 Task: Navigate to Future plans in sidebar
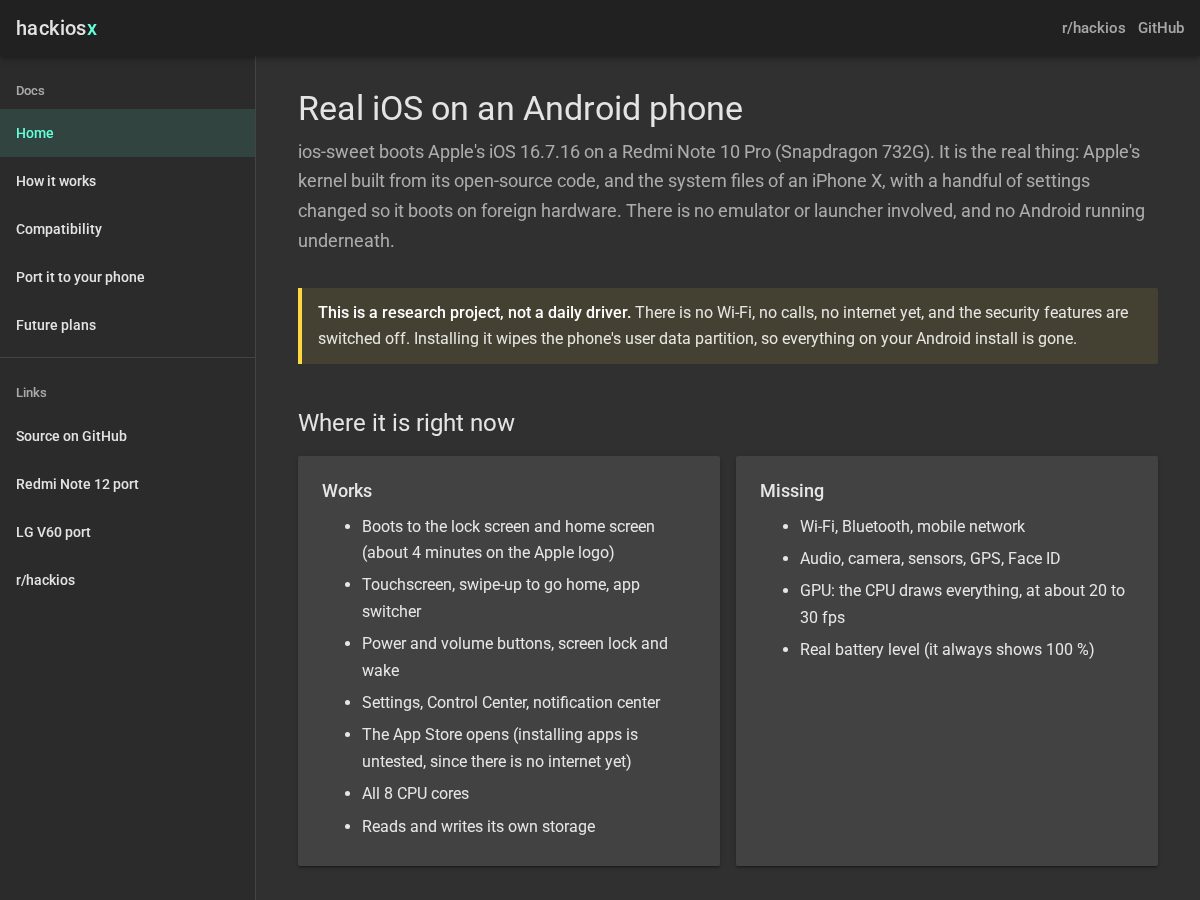coord(128,325)
